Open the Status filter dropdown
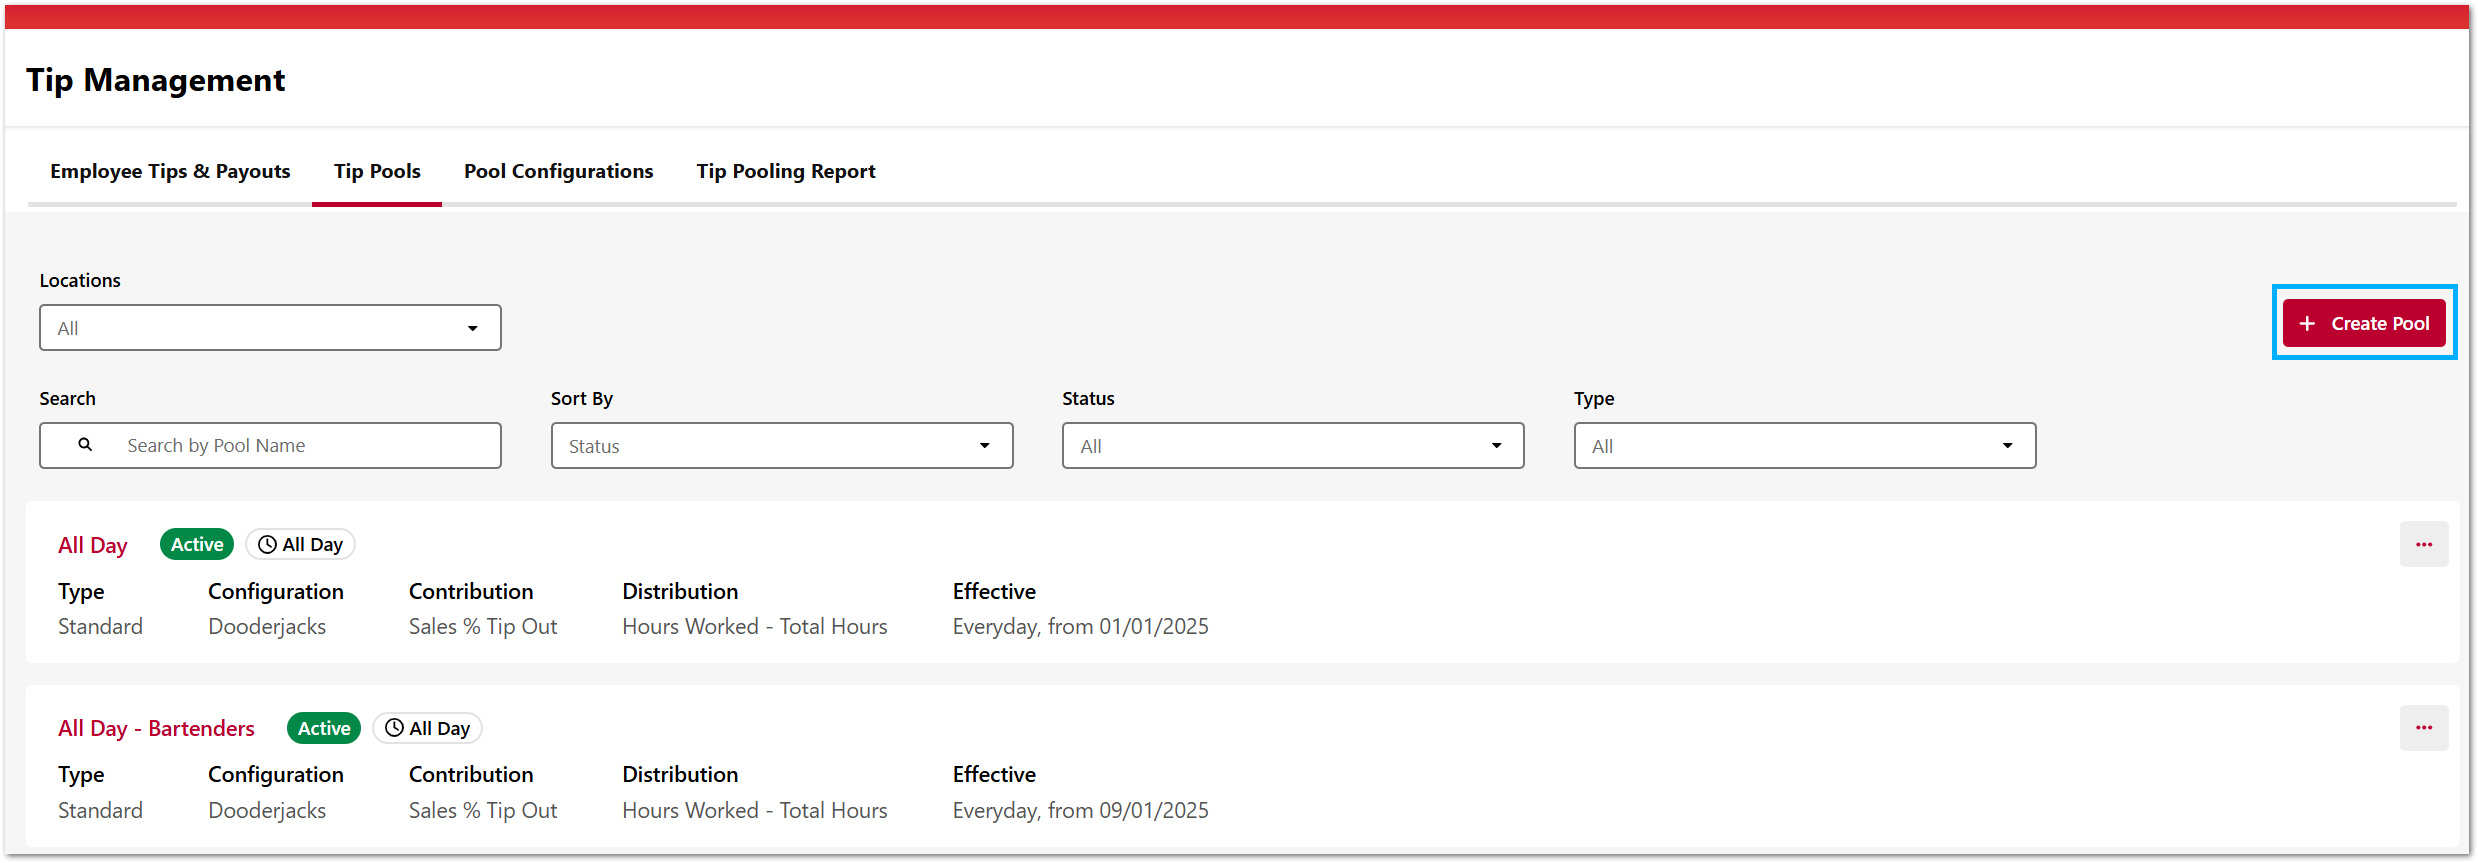This screenshot has width=2478, height=863. tap(1292, 446)
